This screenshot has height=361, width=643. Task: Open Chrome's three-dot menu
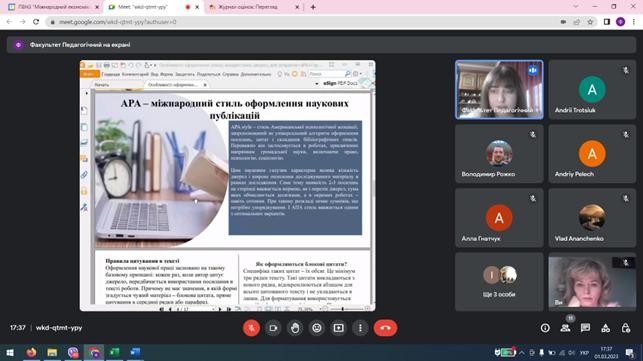[634, 22]
